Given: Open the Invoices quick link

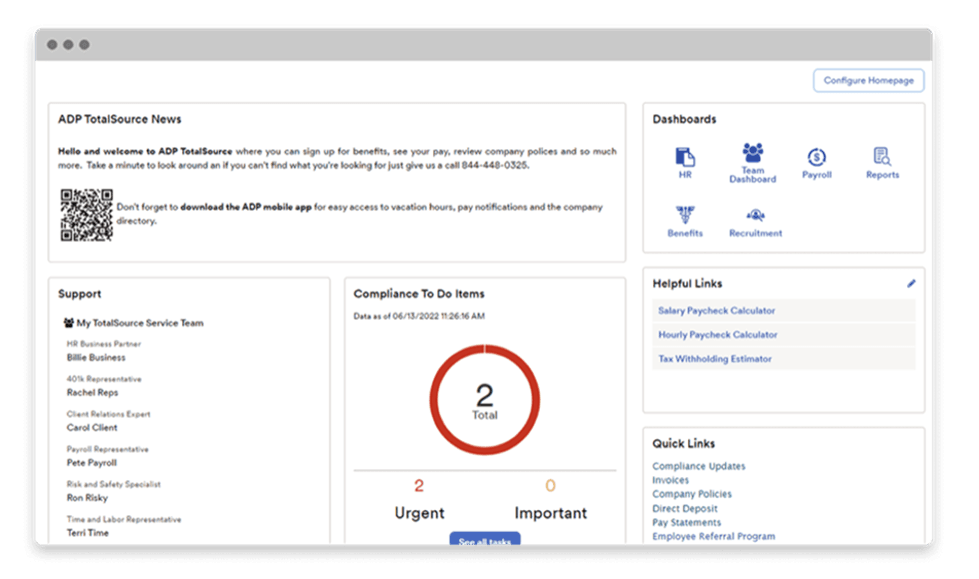Looking at the screenshot, I should click(670, 480).
